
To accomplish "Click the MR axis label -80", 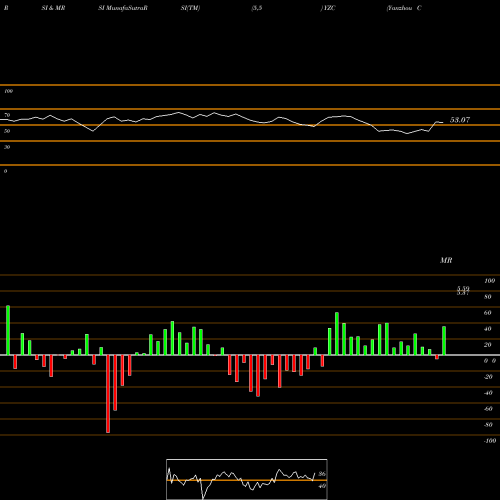I will pyautogui.click(x=488, y=425).
